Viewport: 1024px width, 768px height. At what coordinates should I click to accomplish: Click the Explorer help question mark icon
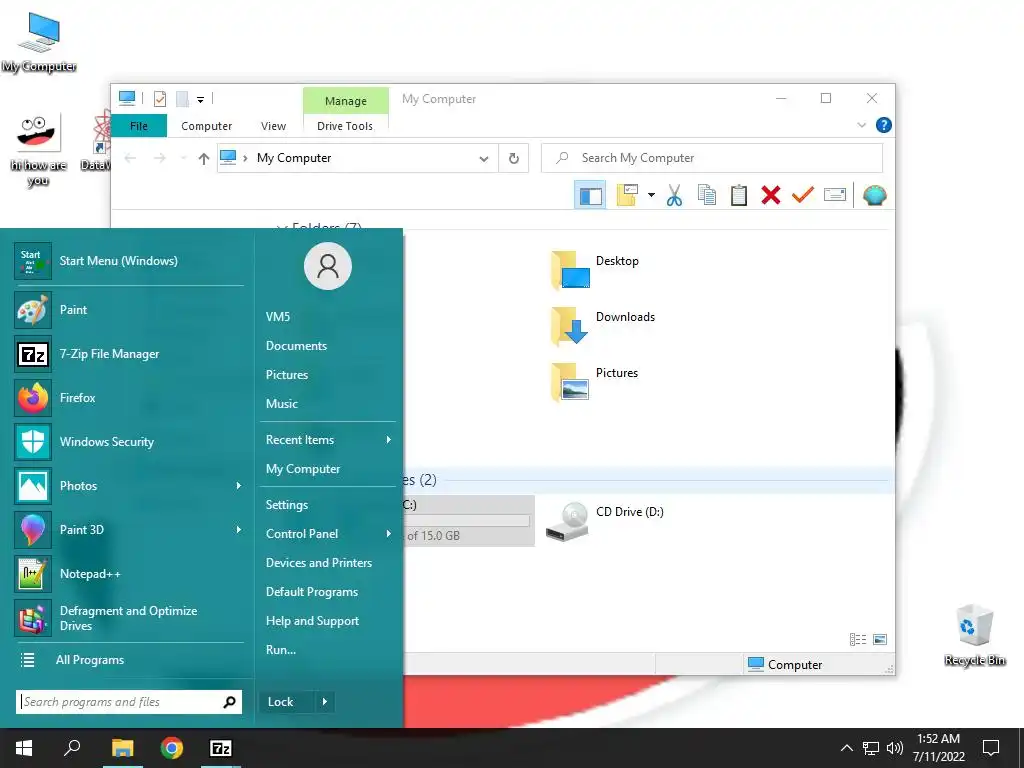tap(883, 125)
